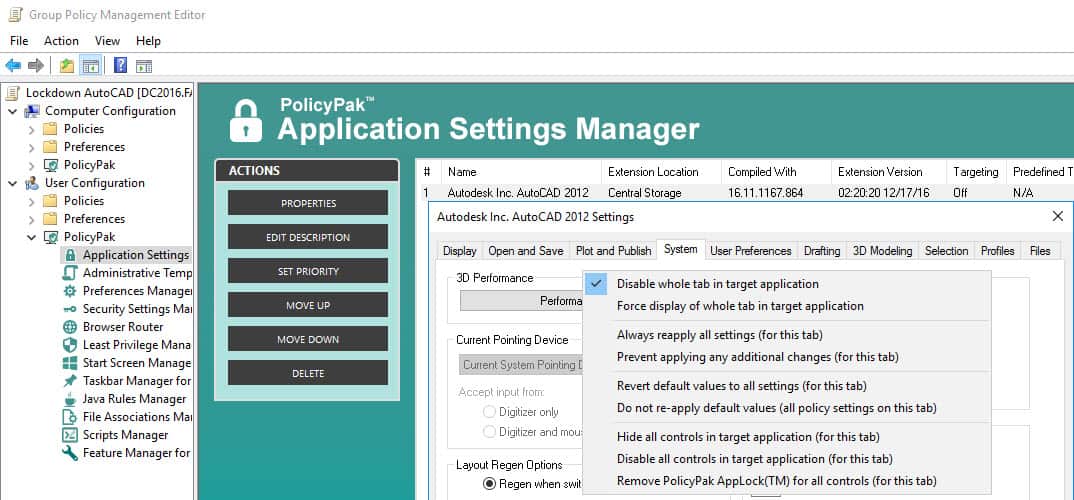The image size is (1074, 500).
Task: Click the PROPERTIES action button
Action: click(x=308, y=203)
